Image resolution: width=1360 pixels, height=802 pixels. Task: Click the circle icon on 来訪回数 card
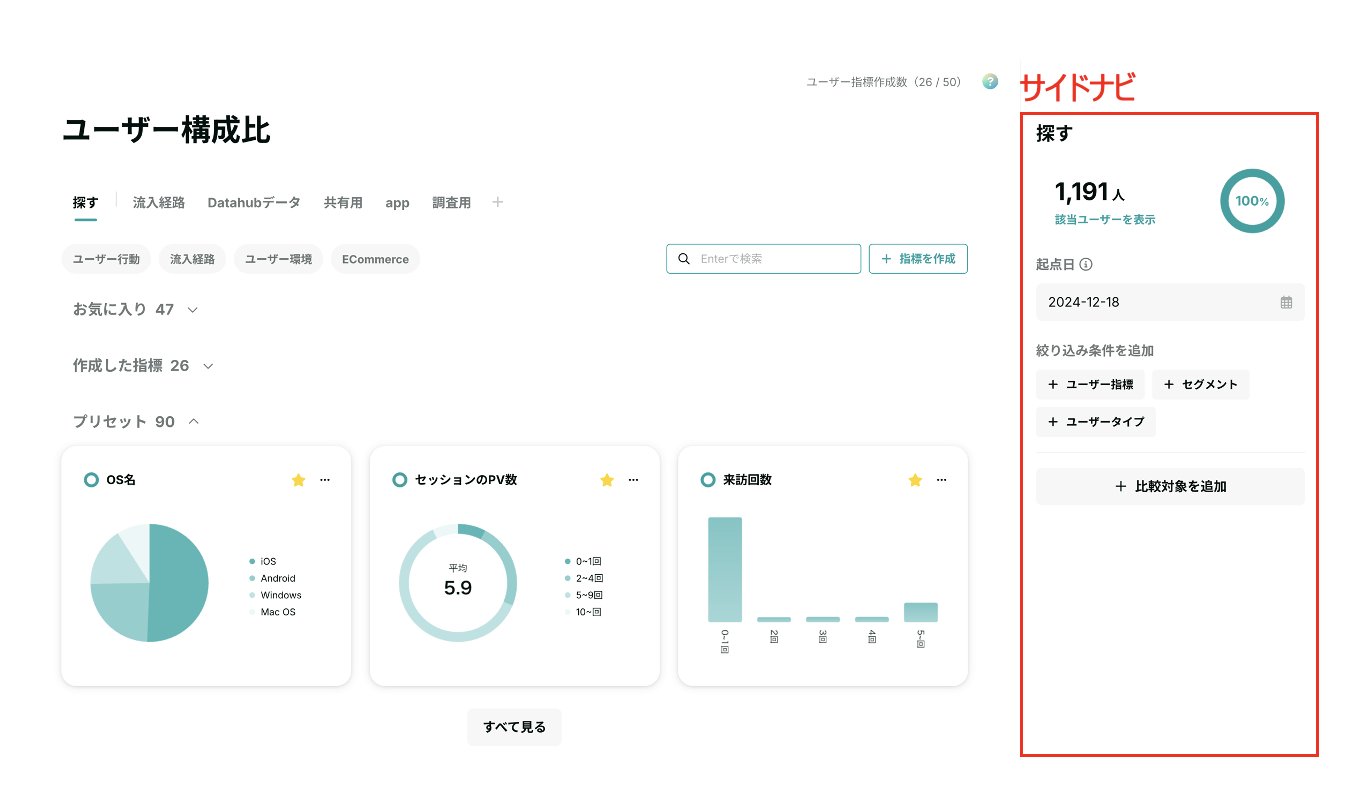[x=708, y=480]
